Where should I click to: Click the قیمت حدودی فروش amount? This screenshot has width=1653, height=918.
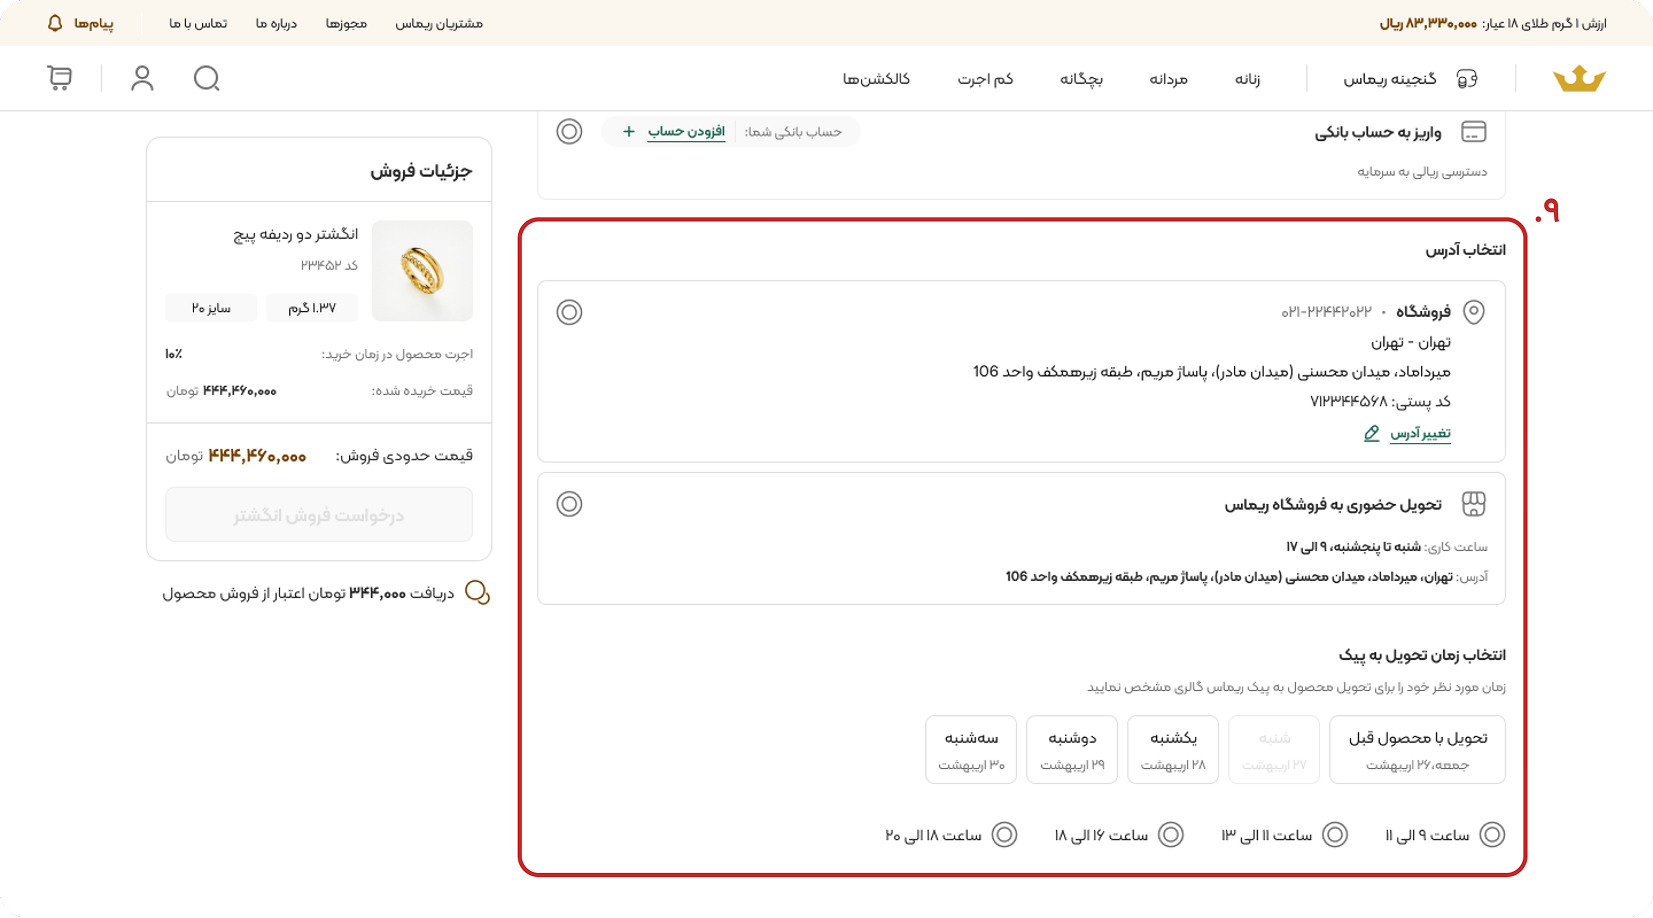click(257, 456)
